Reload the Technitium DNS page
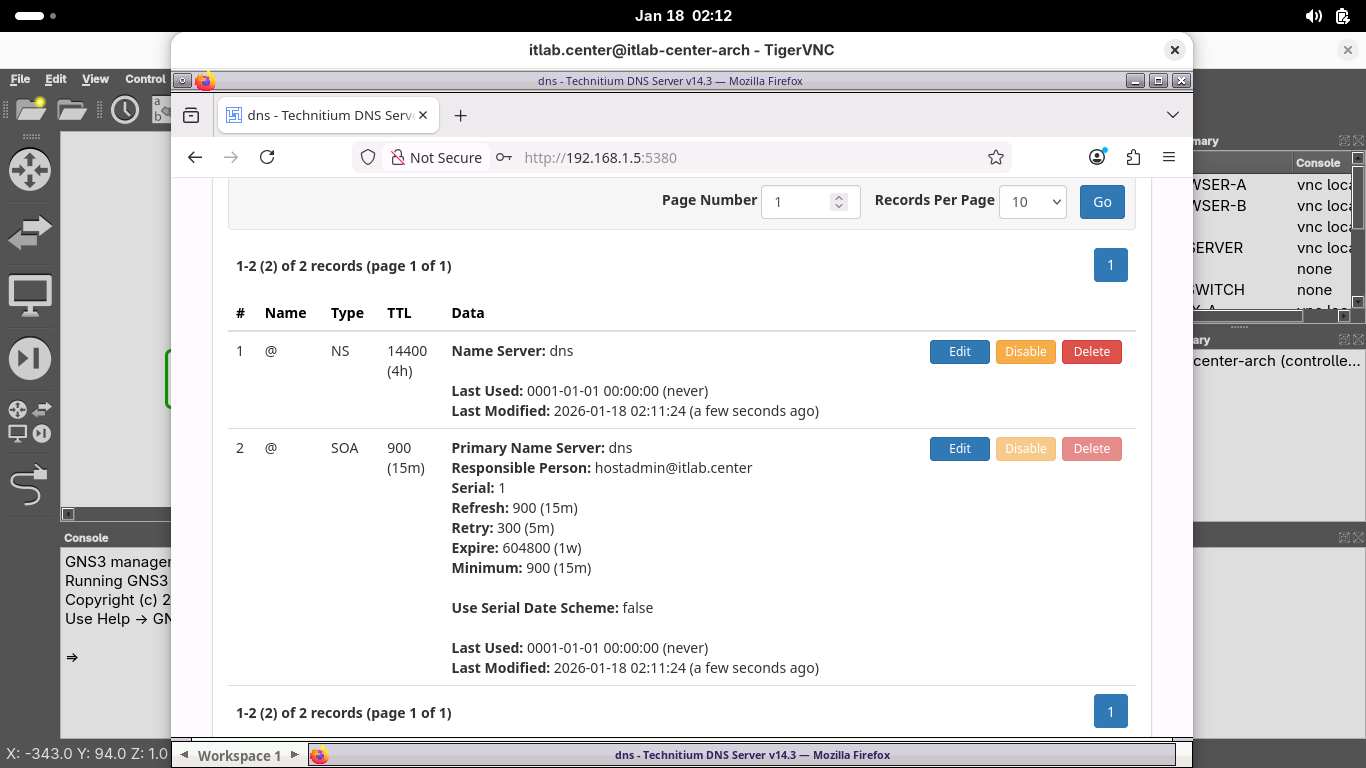The width and height of the screenshot is (1366, 768). (x=267, y=157)
